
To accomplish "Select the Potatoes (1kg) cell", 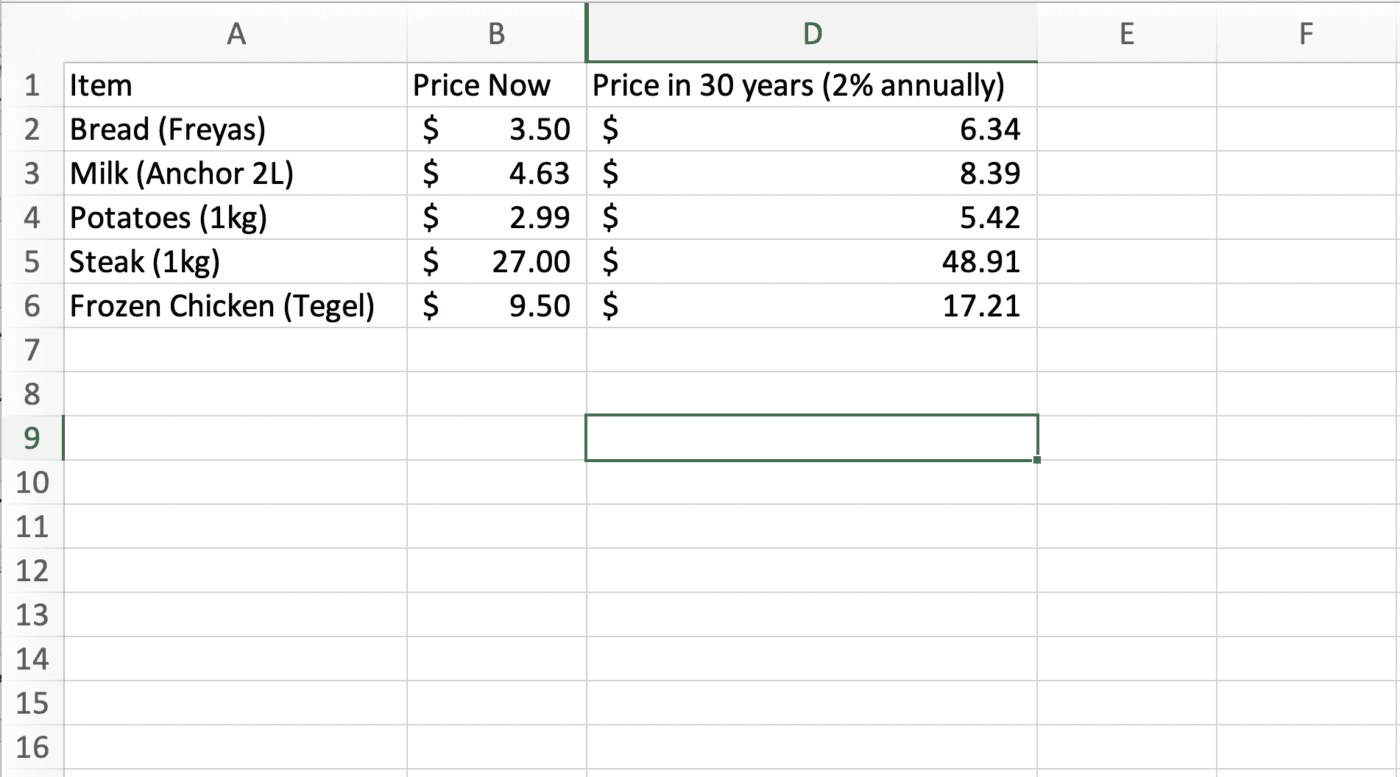I will 236,217.
